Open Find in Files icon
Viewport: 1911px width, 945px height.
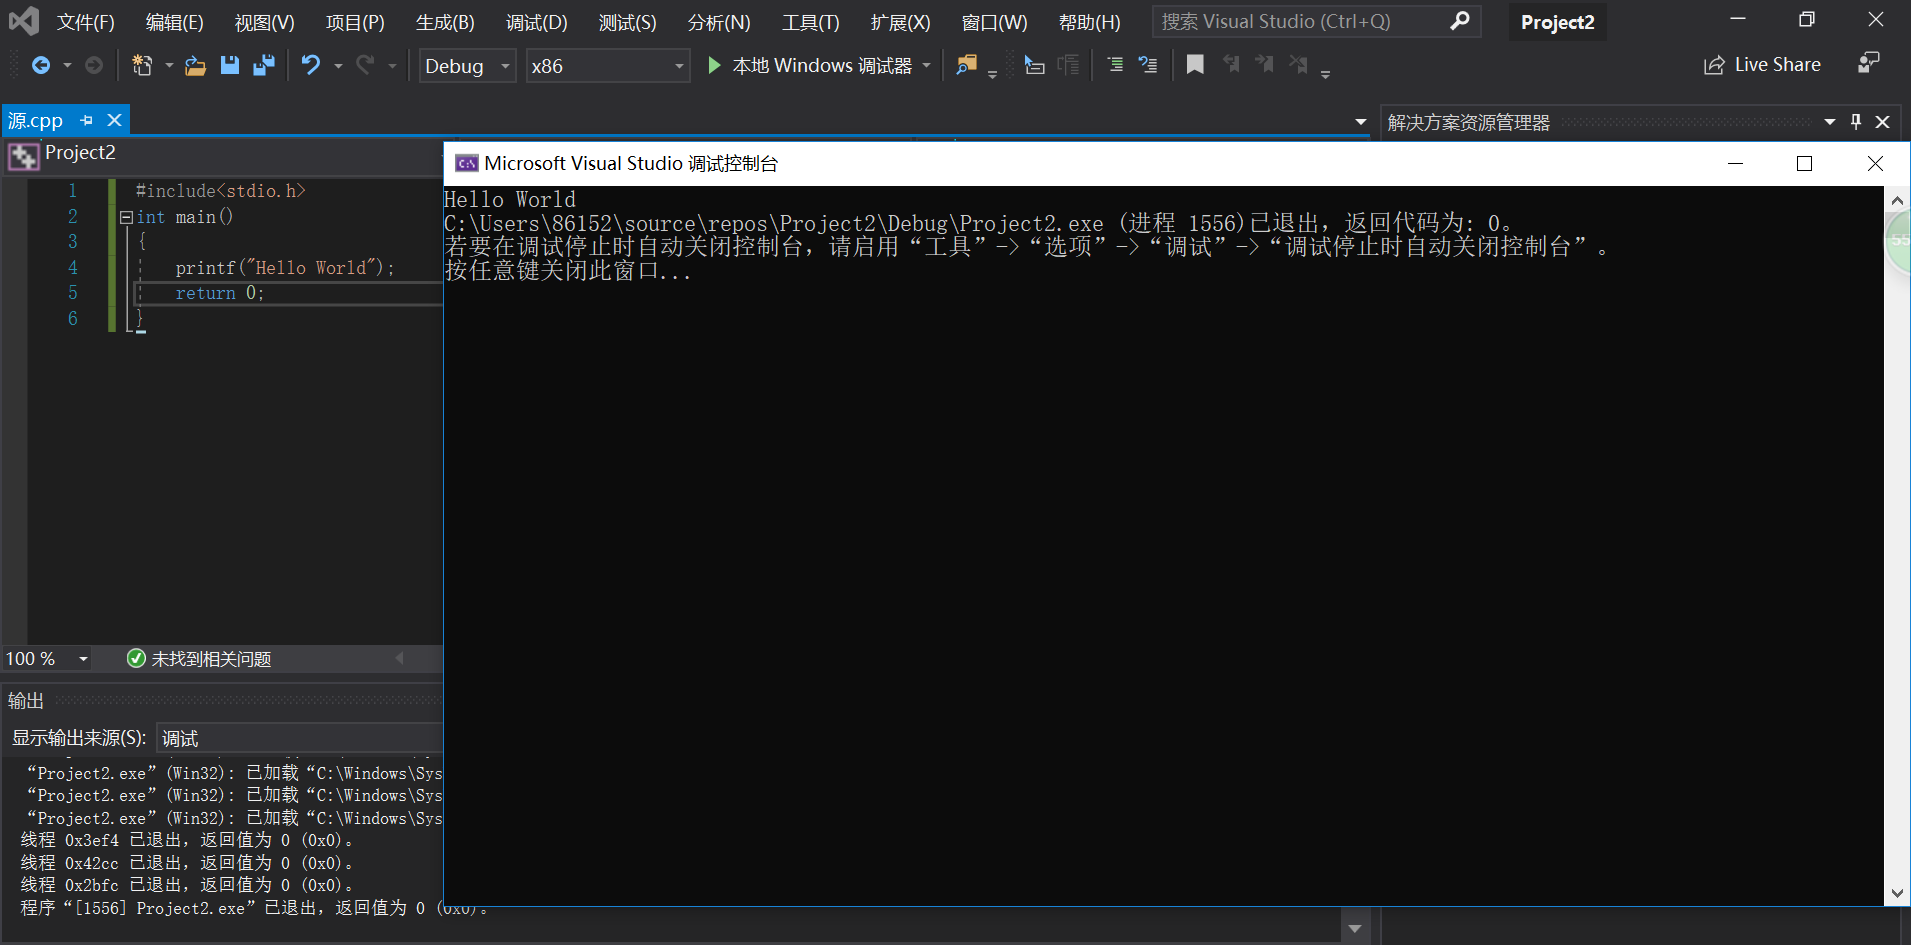click(966, 65)
